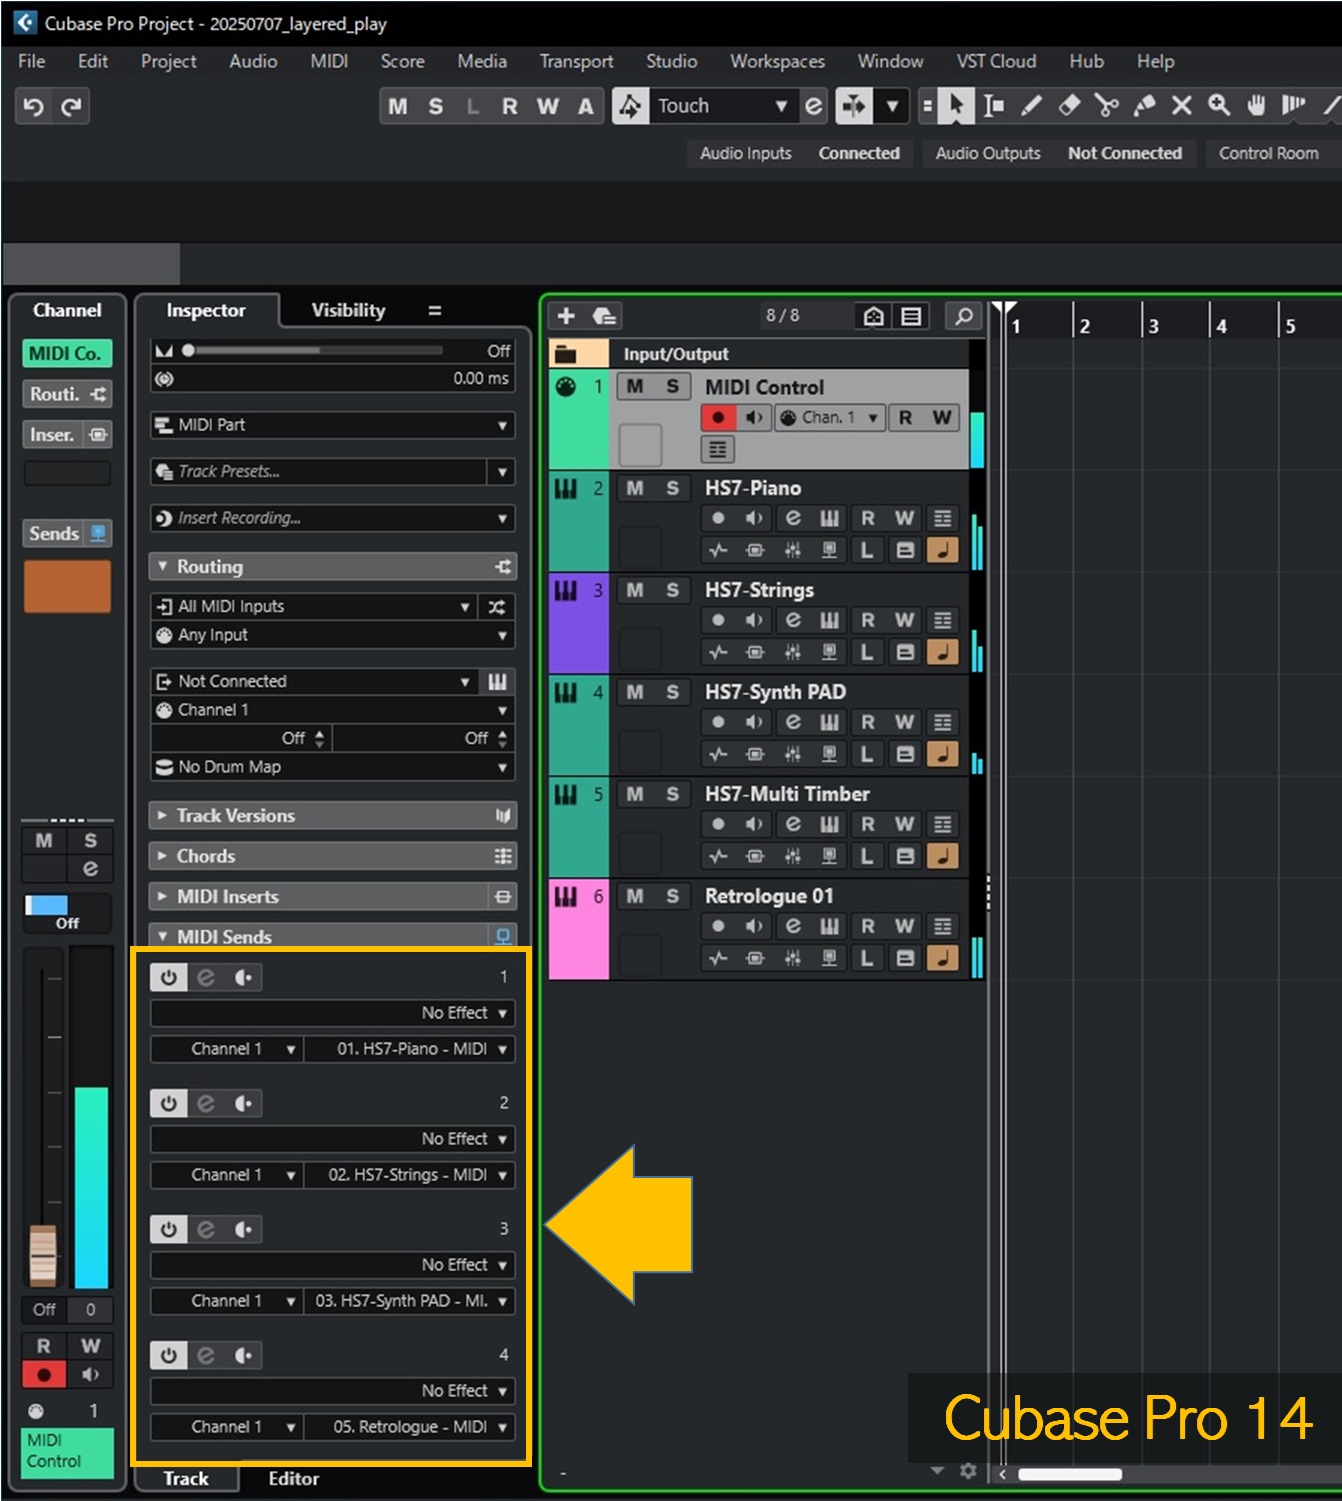Screen dimensions: 1342x1501
Task: Enable MIDI Send 3 power button
Action: [x=168, y=1230]
